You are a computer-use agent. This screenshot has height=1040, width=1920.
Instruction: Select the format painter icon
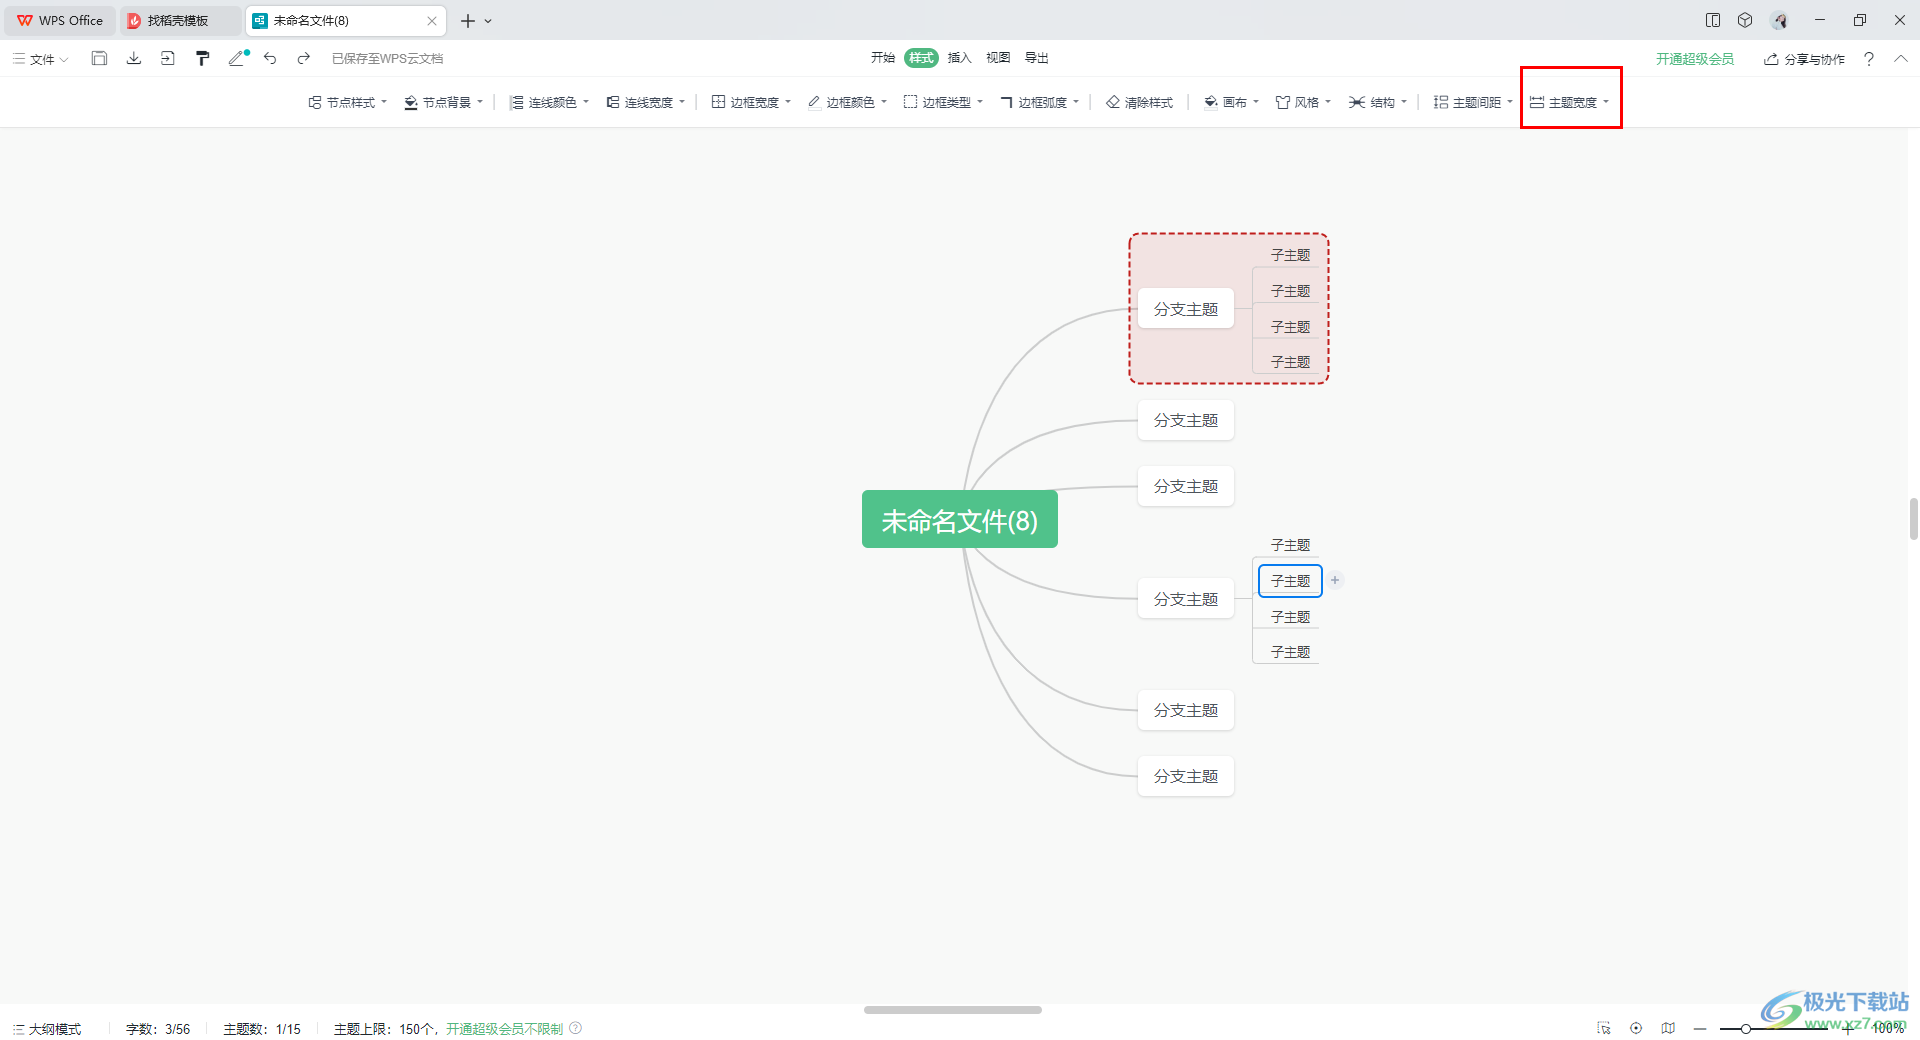point(203,58)
